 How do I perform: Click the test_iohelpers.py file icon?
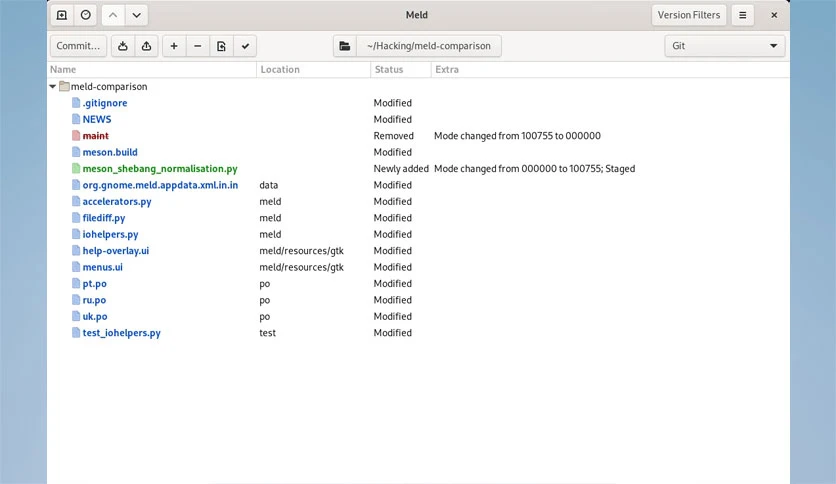[76, 333]
